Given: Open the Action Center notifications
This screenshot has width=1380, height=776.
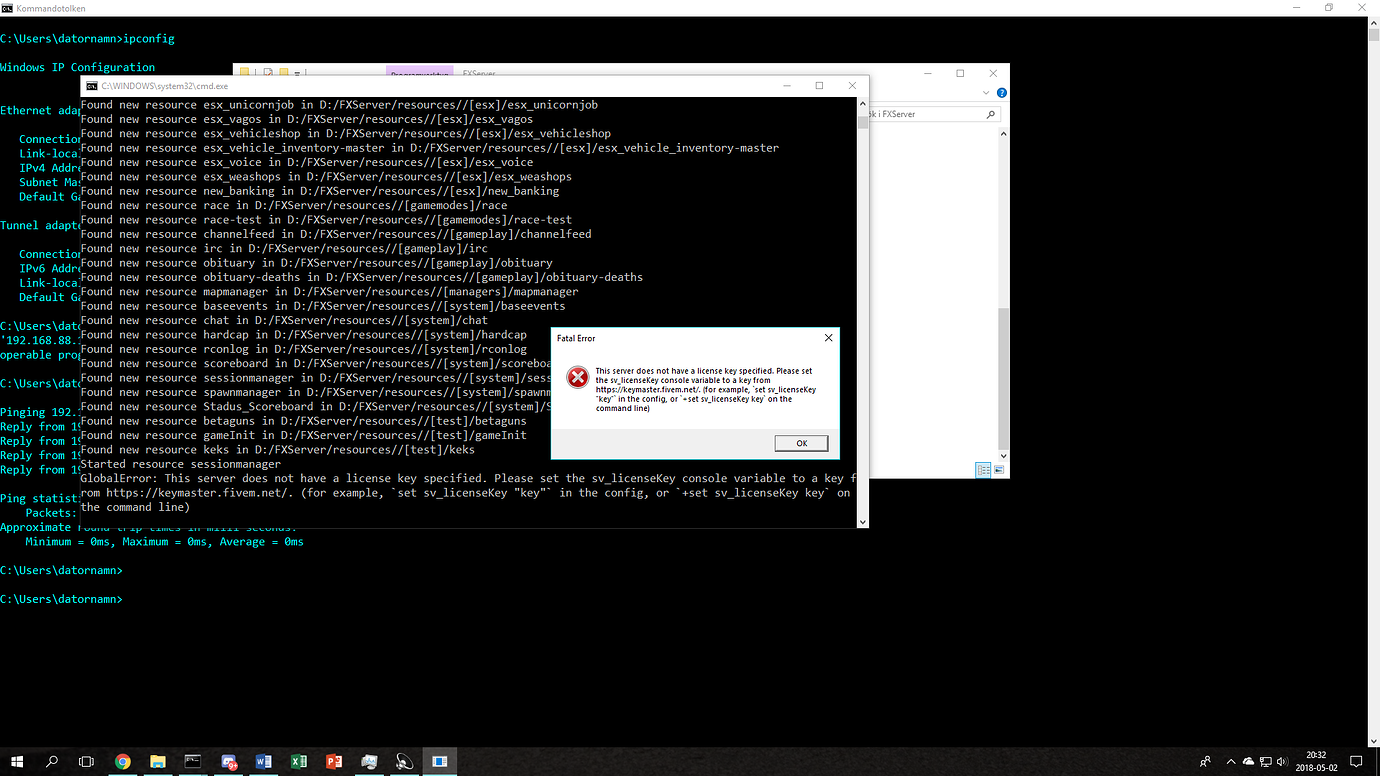Looking at the screenshot, I should (1356, 761).
